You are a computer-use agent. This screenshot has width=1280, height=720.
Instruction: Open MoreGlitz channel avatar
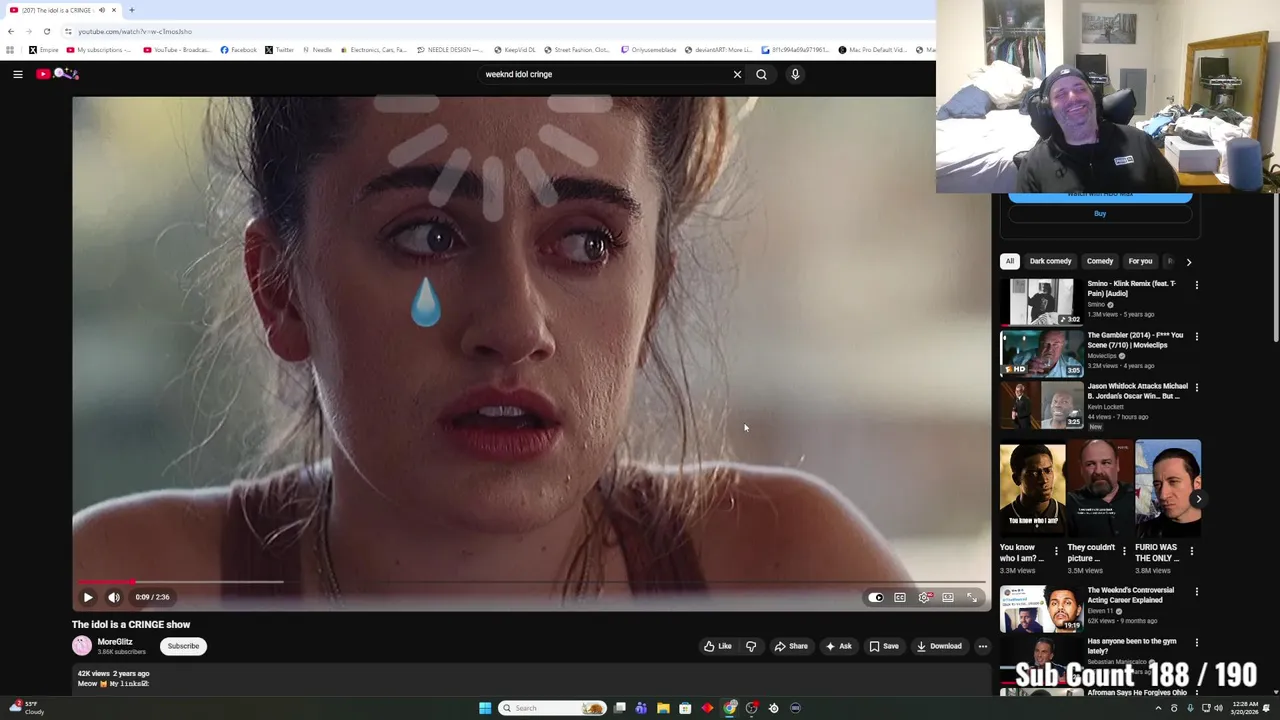pos(82,646)
